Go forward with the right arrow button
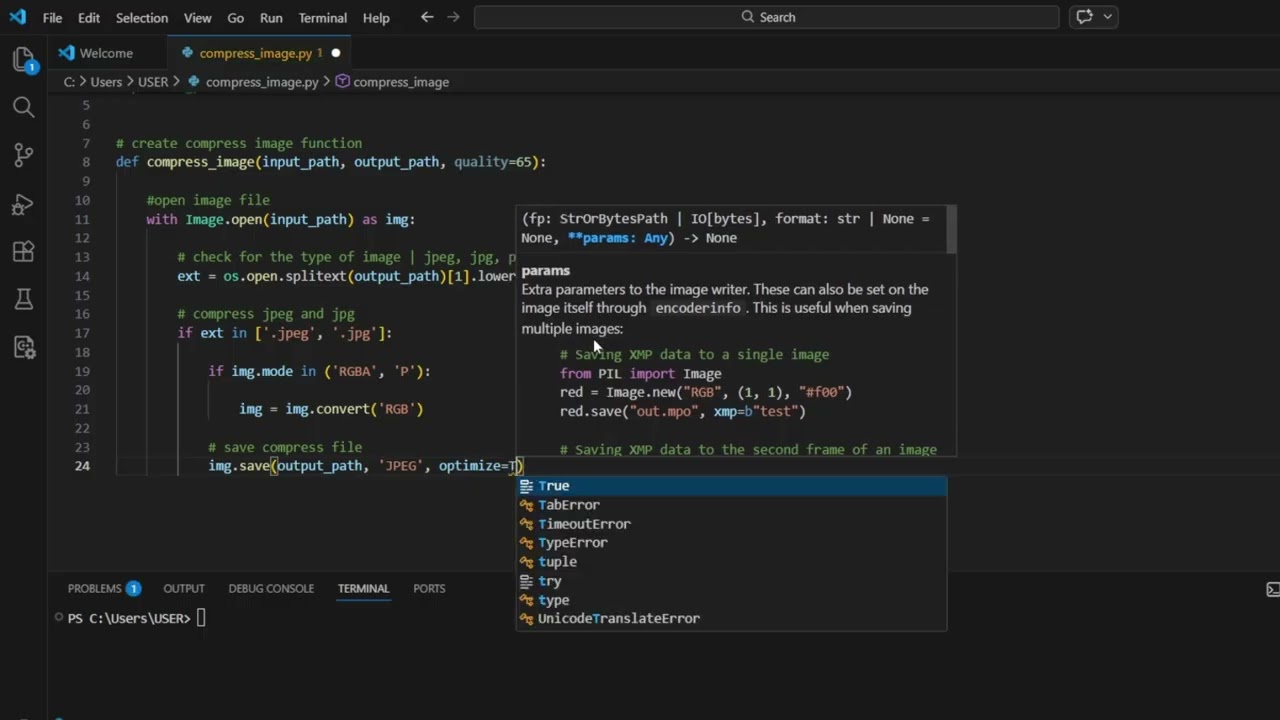 pos(453,17)
